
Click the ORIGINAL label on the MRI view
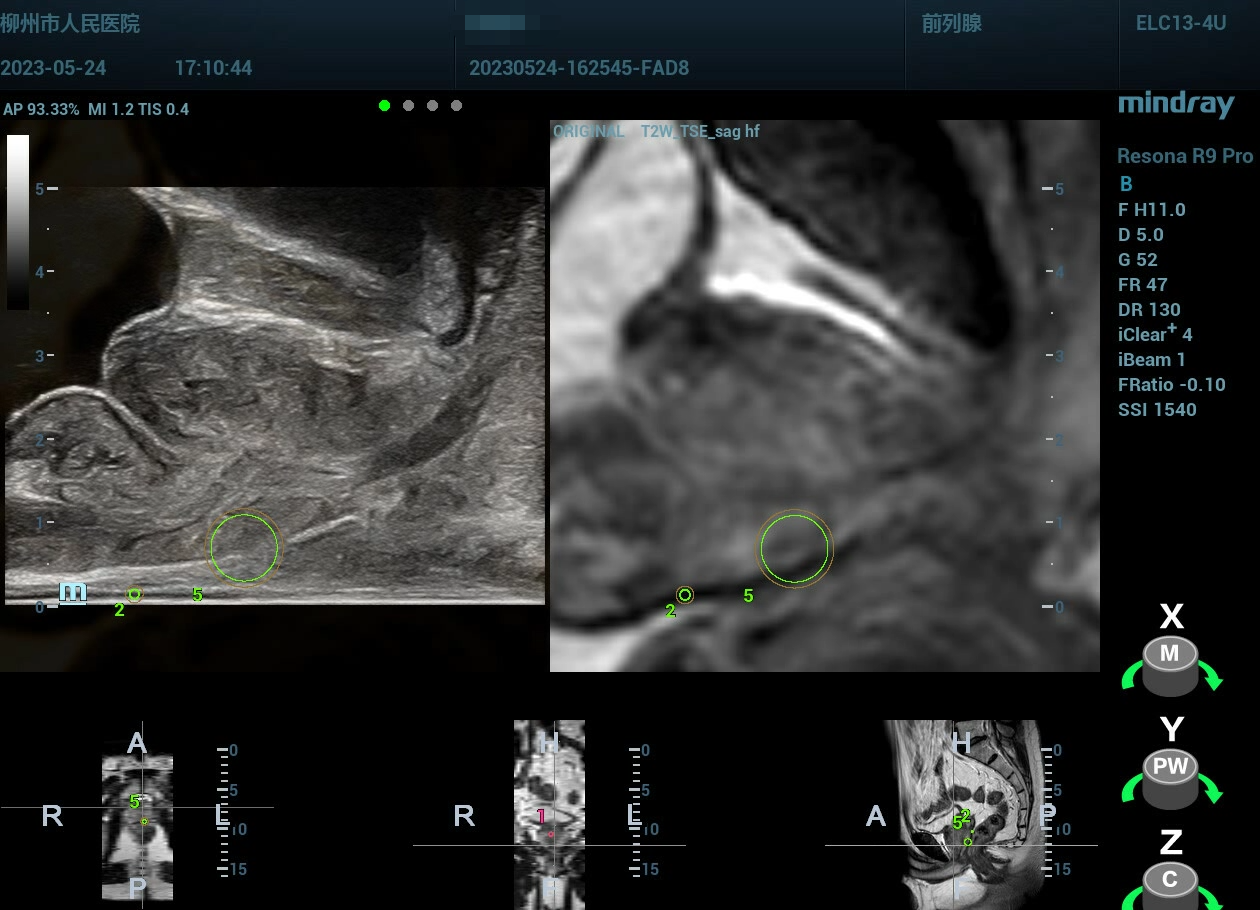pos(589,132)
